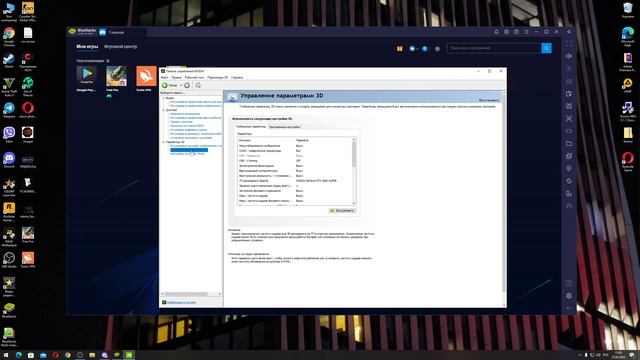Collapse the Видео tree node
The image size is (640, 360).
[x=164, y=98]
